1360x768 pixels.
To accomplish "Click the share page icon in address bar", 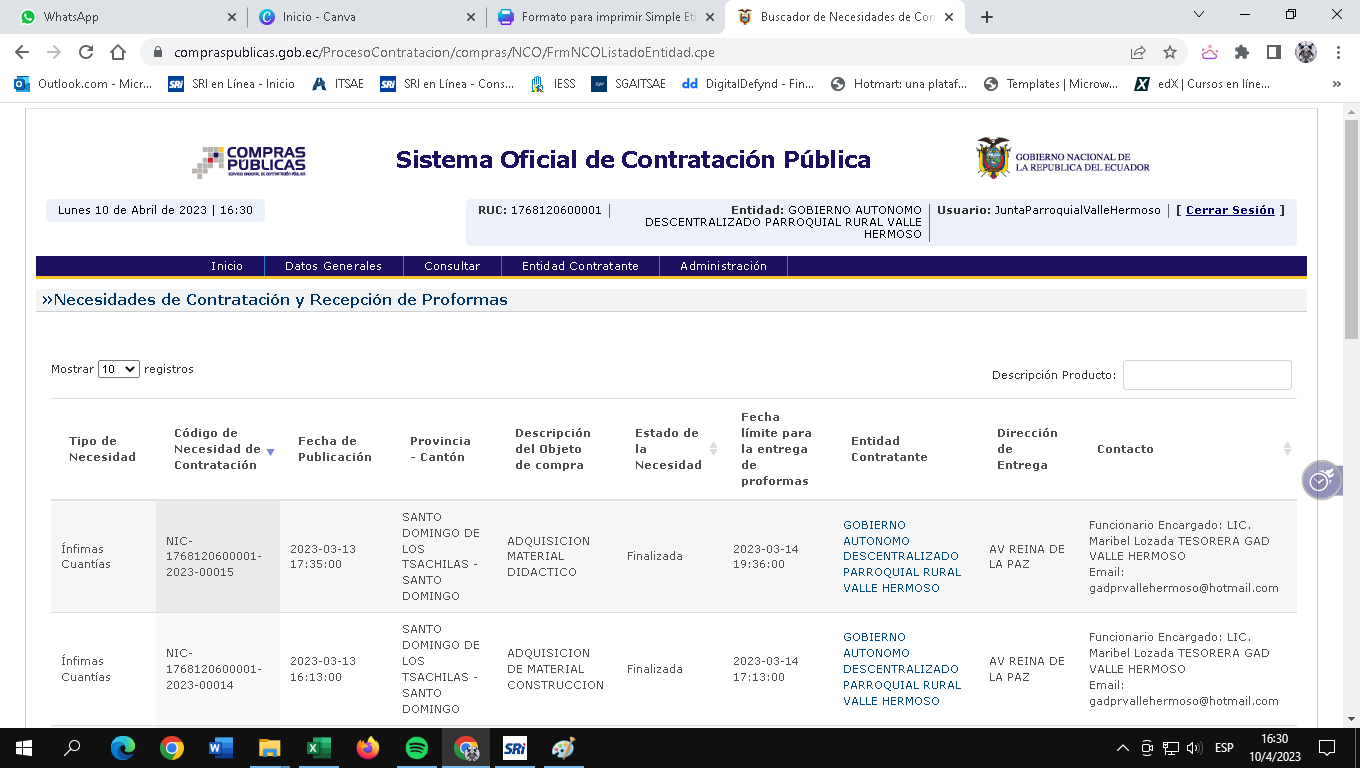I will [1138, 52].
